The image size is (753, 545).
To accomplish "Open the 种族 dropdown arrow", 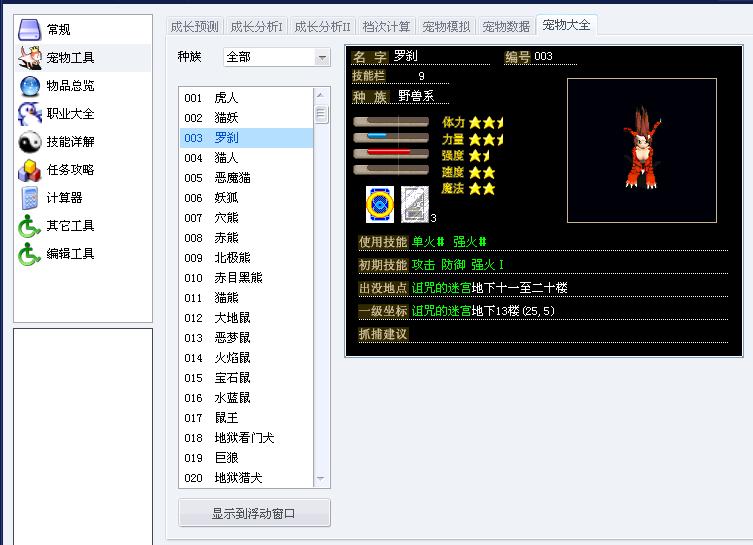I will point(321,58).
